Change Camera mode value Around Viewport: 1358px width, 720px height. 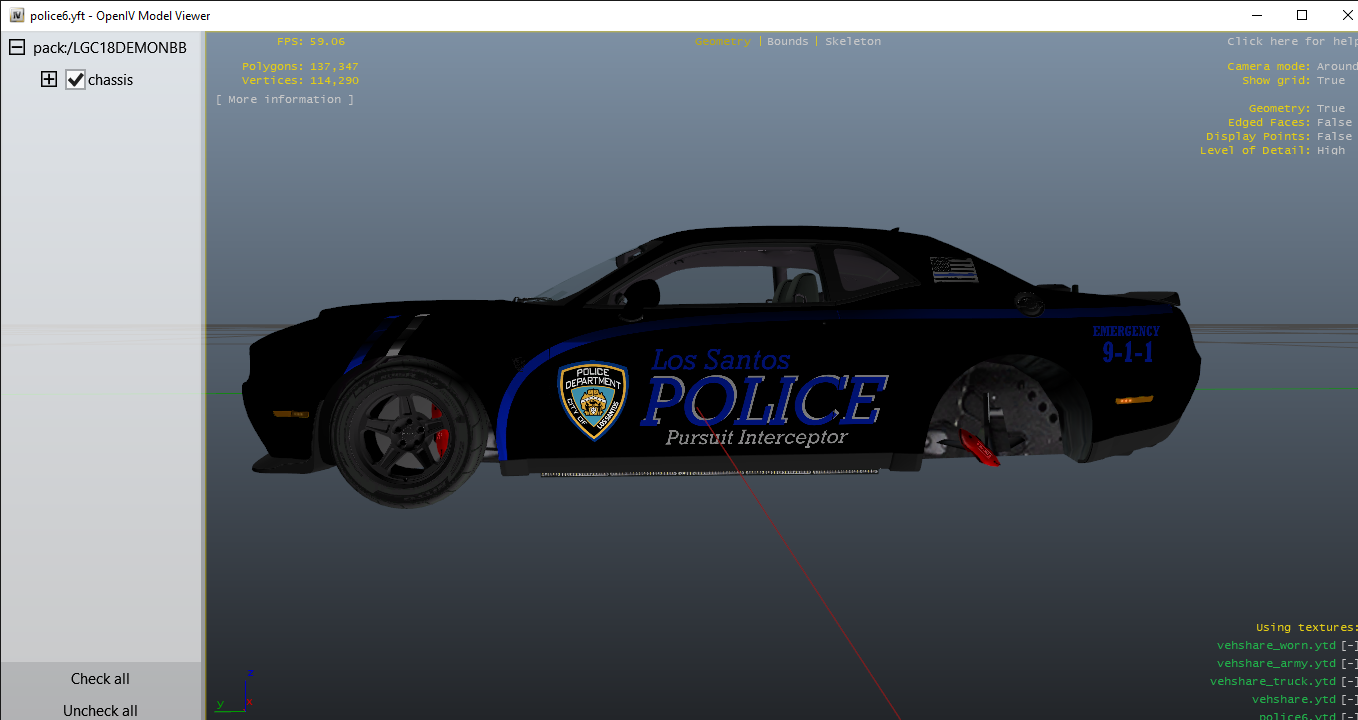pyautogui.click(x=1336, y=66)
